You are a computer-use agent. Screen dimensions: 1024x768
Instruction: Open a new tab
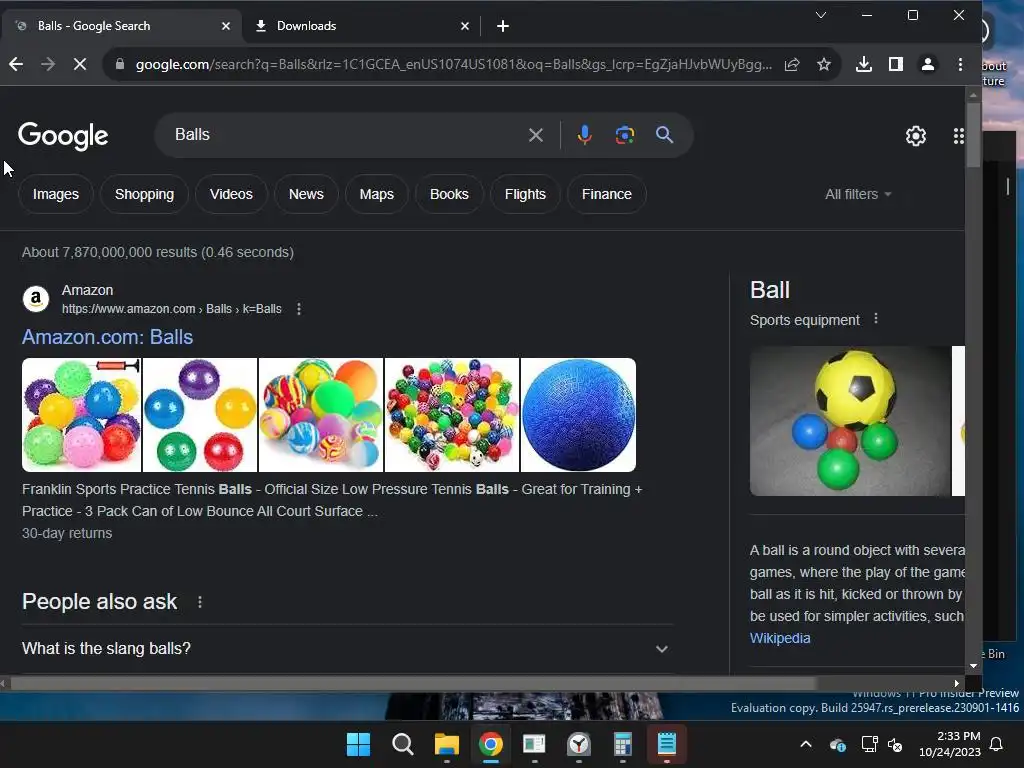tap(502, 26)
